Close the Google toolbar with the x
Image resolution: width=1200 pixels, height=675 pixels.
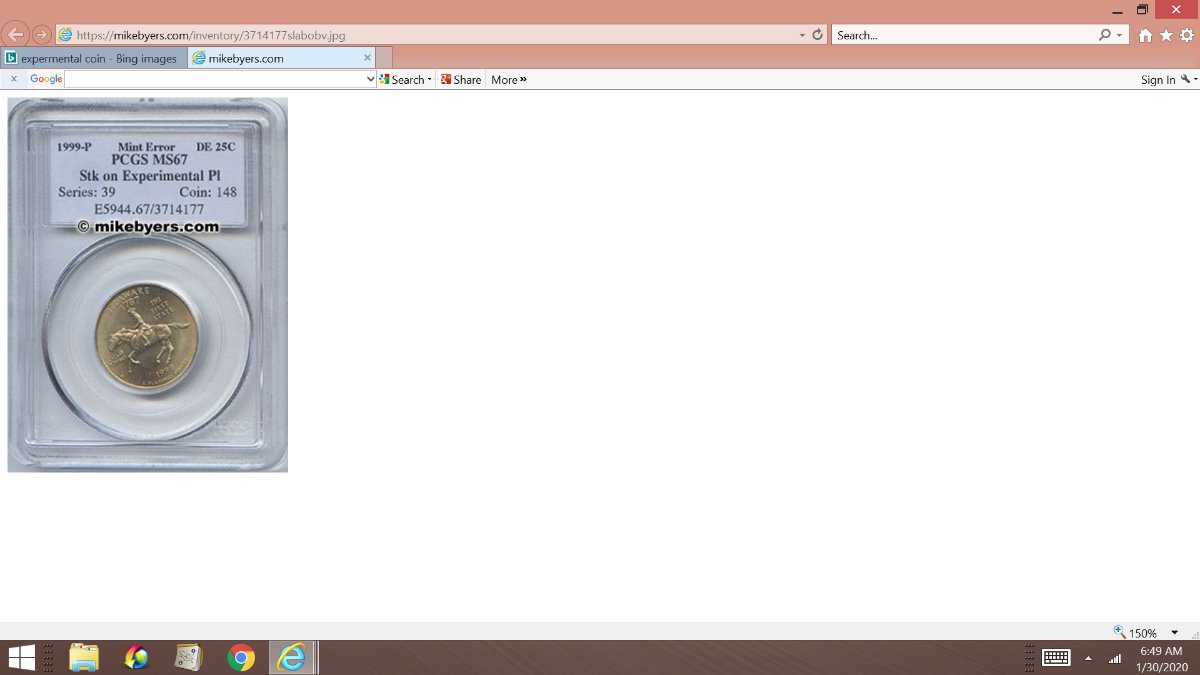click(x=13, y=79)
